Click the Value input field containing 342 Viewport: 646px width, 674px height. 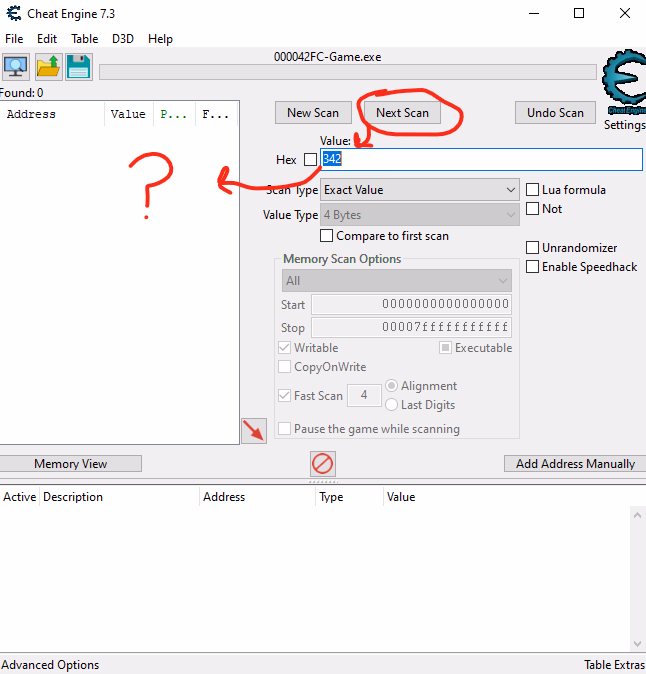pos(481,159)
